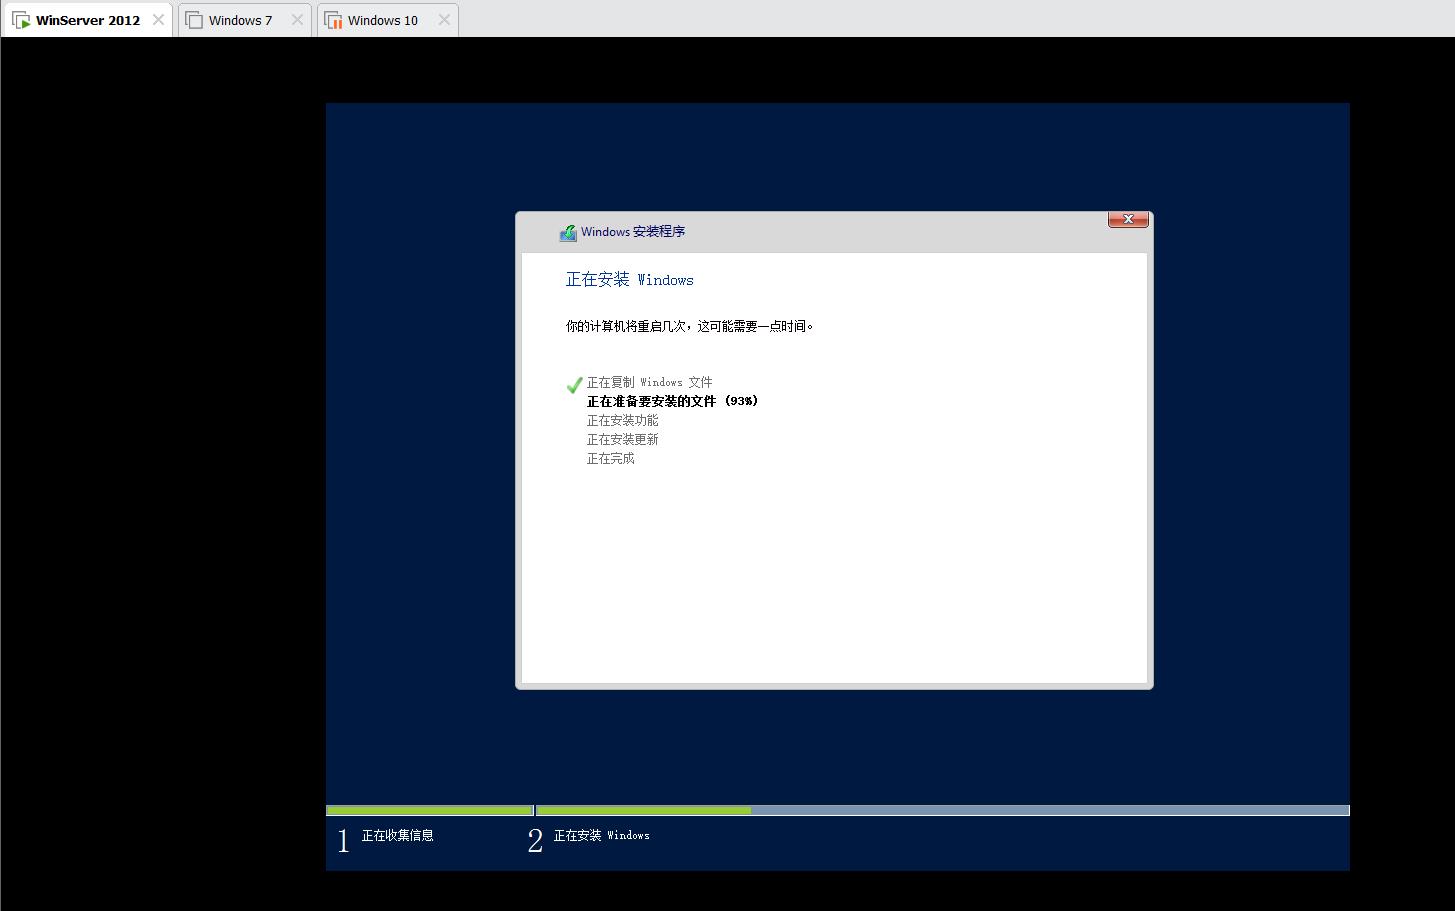Click step 1 正在收集信息 label

pyautogui.click(x=397, y=835)
